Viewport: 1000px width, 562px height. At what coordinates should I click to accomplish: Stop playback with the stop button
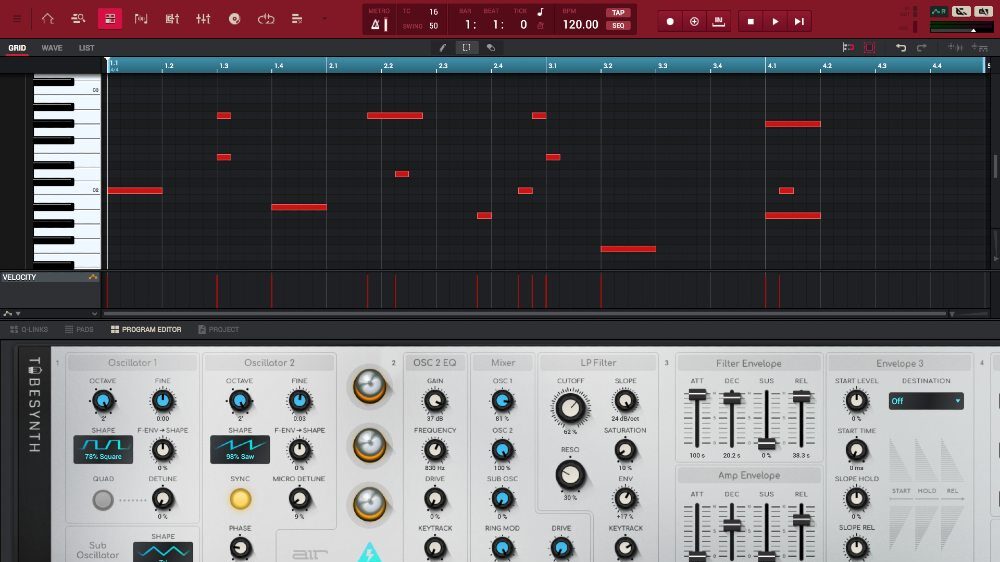[x=751, y=21]
